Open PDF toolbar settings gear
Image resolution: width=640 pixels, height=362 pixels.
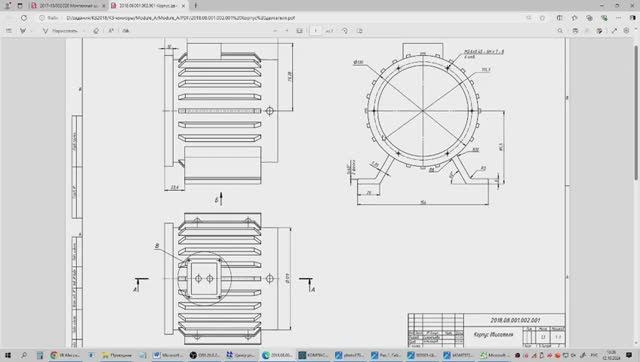(627, 31)
